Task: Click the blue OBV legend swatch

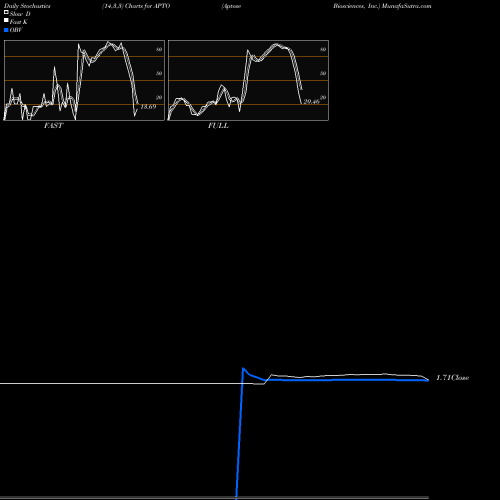Action: (6, 30)
